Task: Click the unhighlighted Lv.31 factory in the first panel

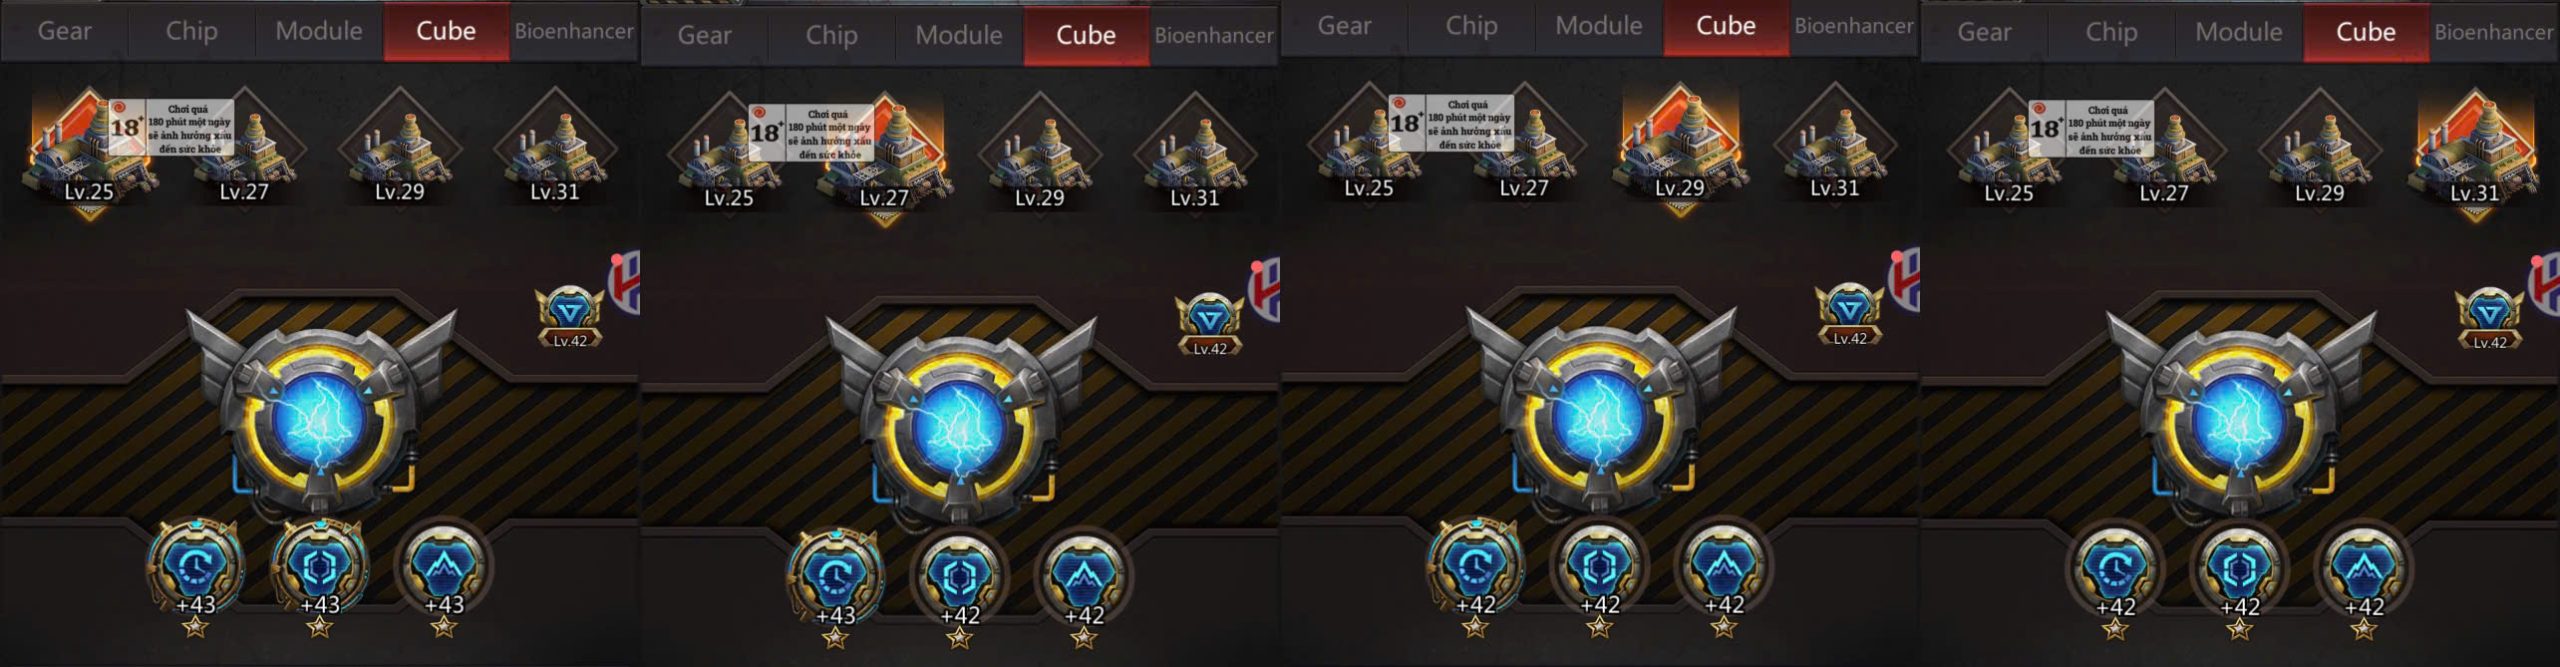Action: click(x=555, y=150)
